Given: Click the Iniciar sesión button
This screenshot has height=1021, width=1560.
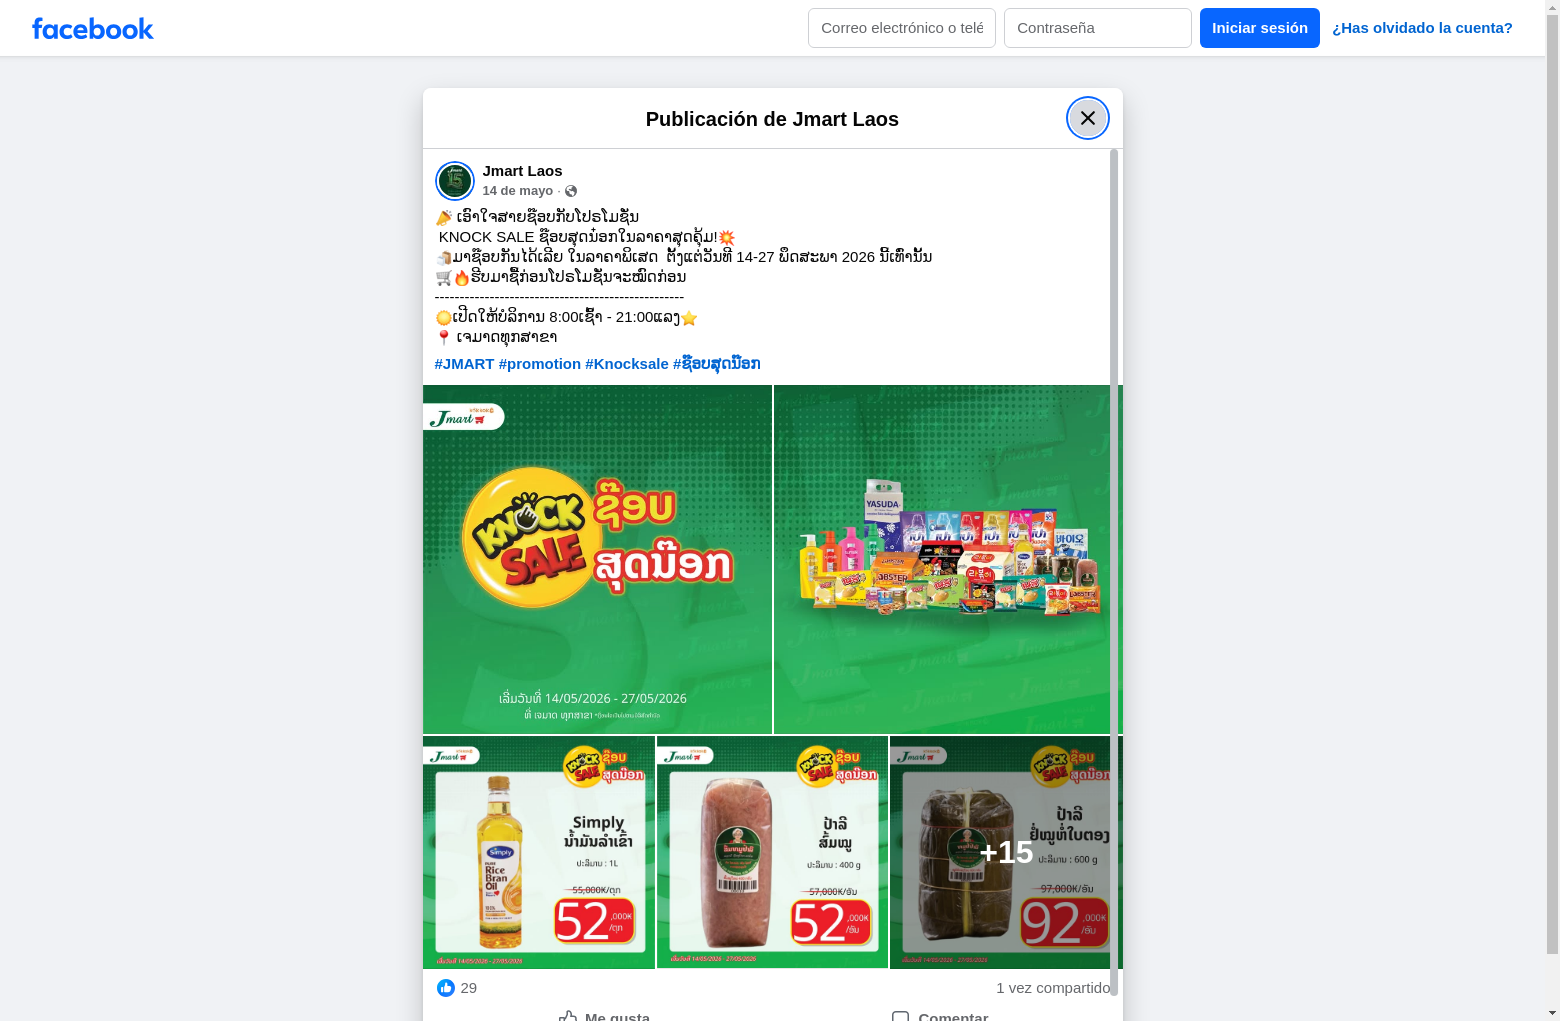Looking at the screenshot, I should (x=1260, y=28).
